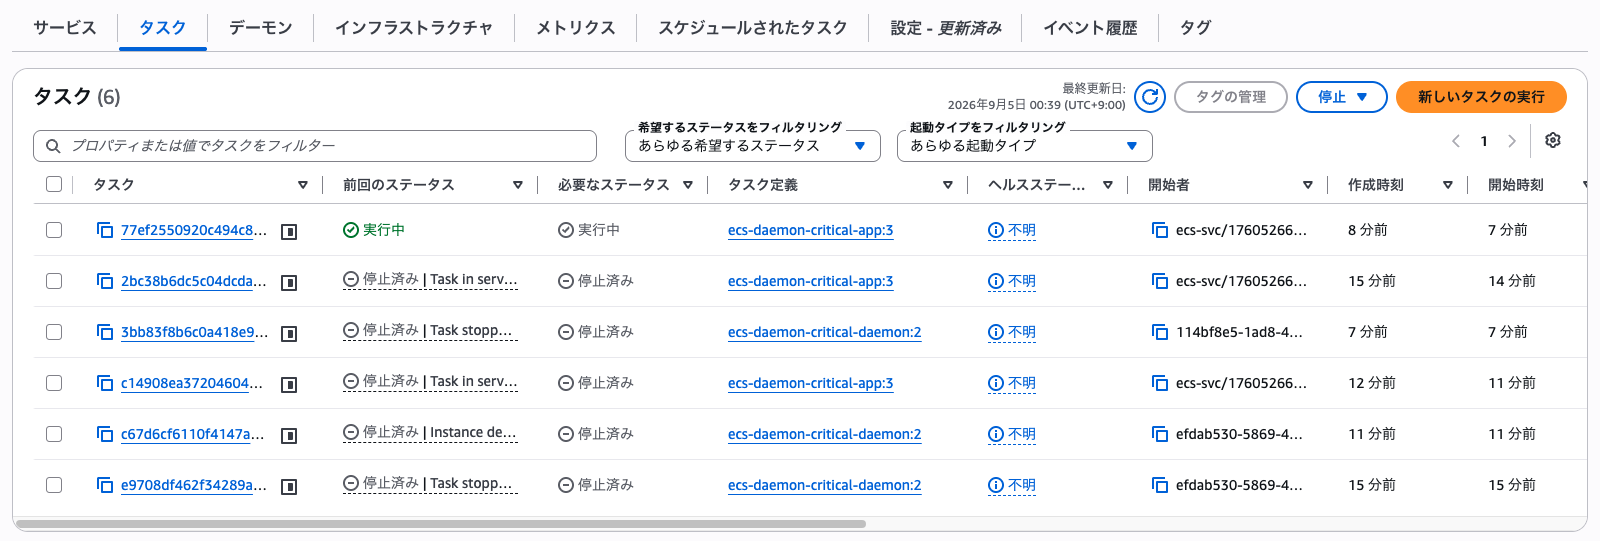Click the 実行中 running status of task 77ef2550920c494c8
This screenshot has width=1600, height=541.
tap(374, 230)
